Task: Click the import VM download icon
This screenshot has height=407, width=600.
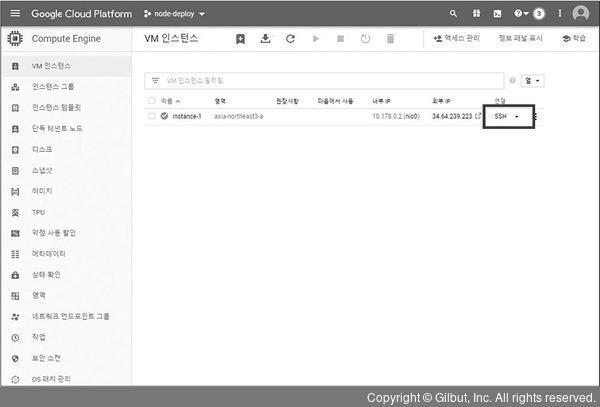Action: pyautogui.click(x=265, y=38)
